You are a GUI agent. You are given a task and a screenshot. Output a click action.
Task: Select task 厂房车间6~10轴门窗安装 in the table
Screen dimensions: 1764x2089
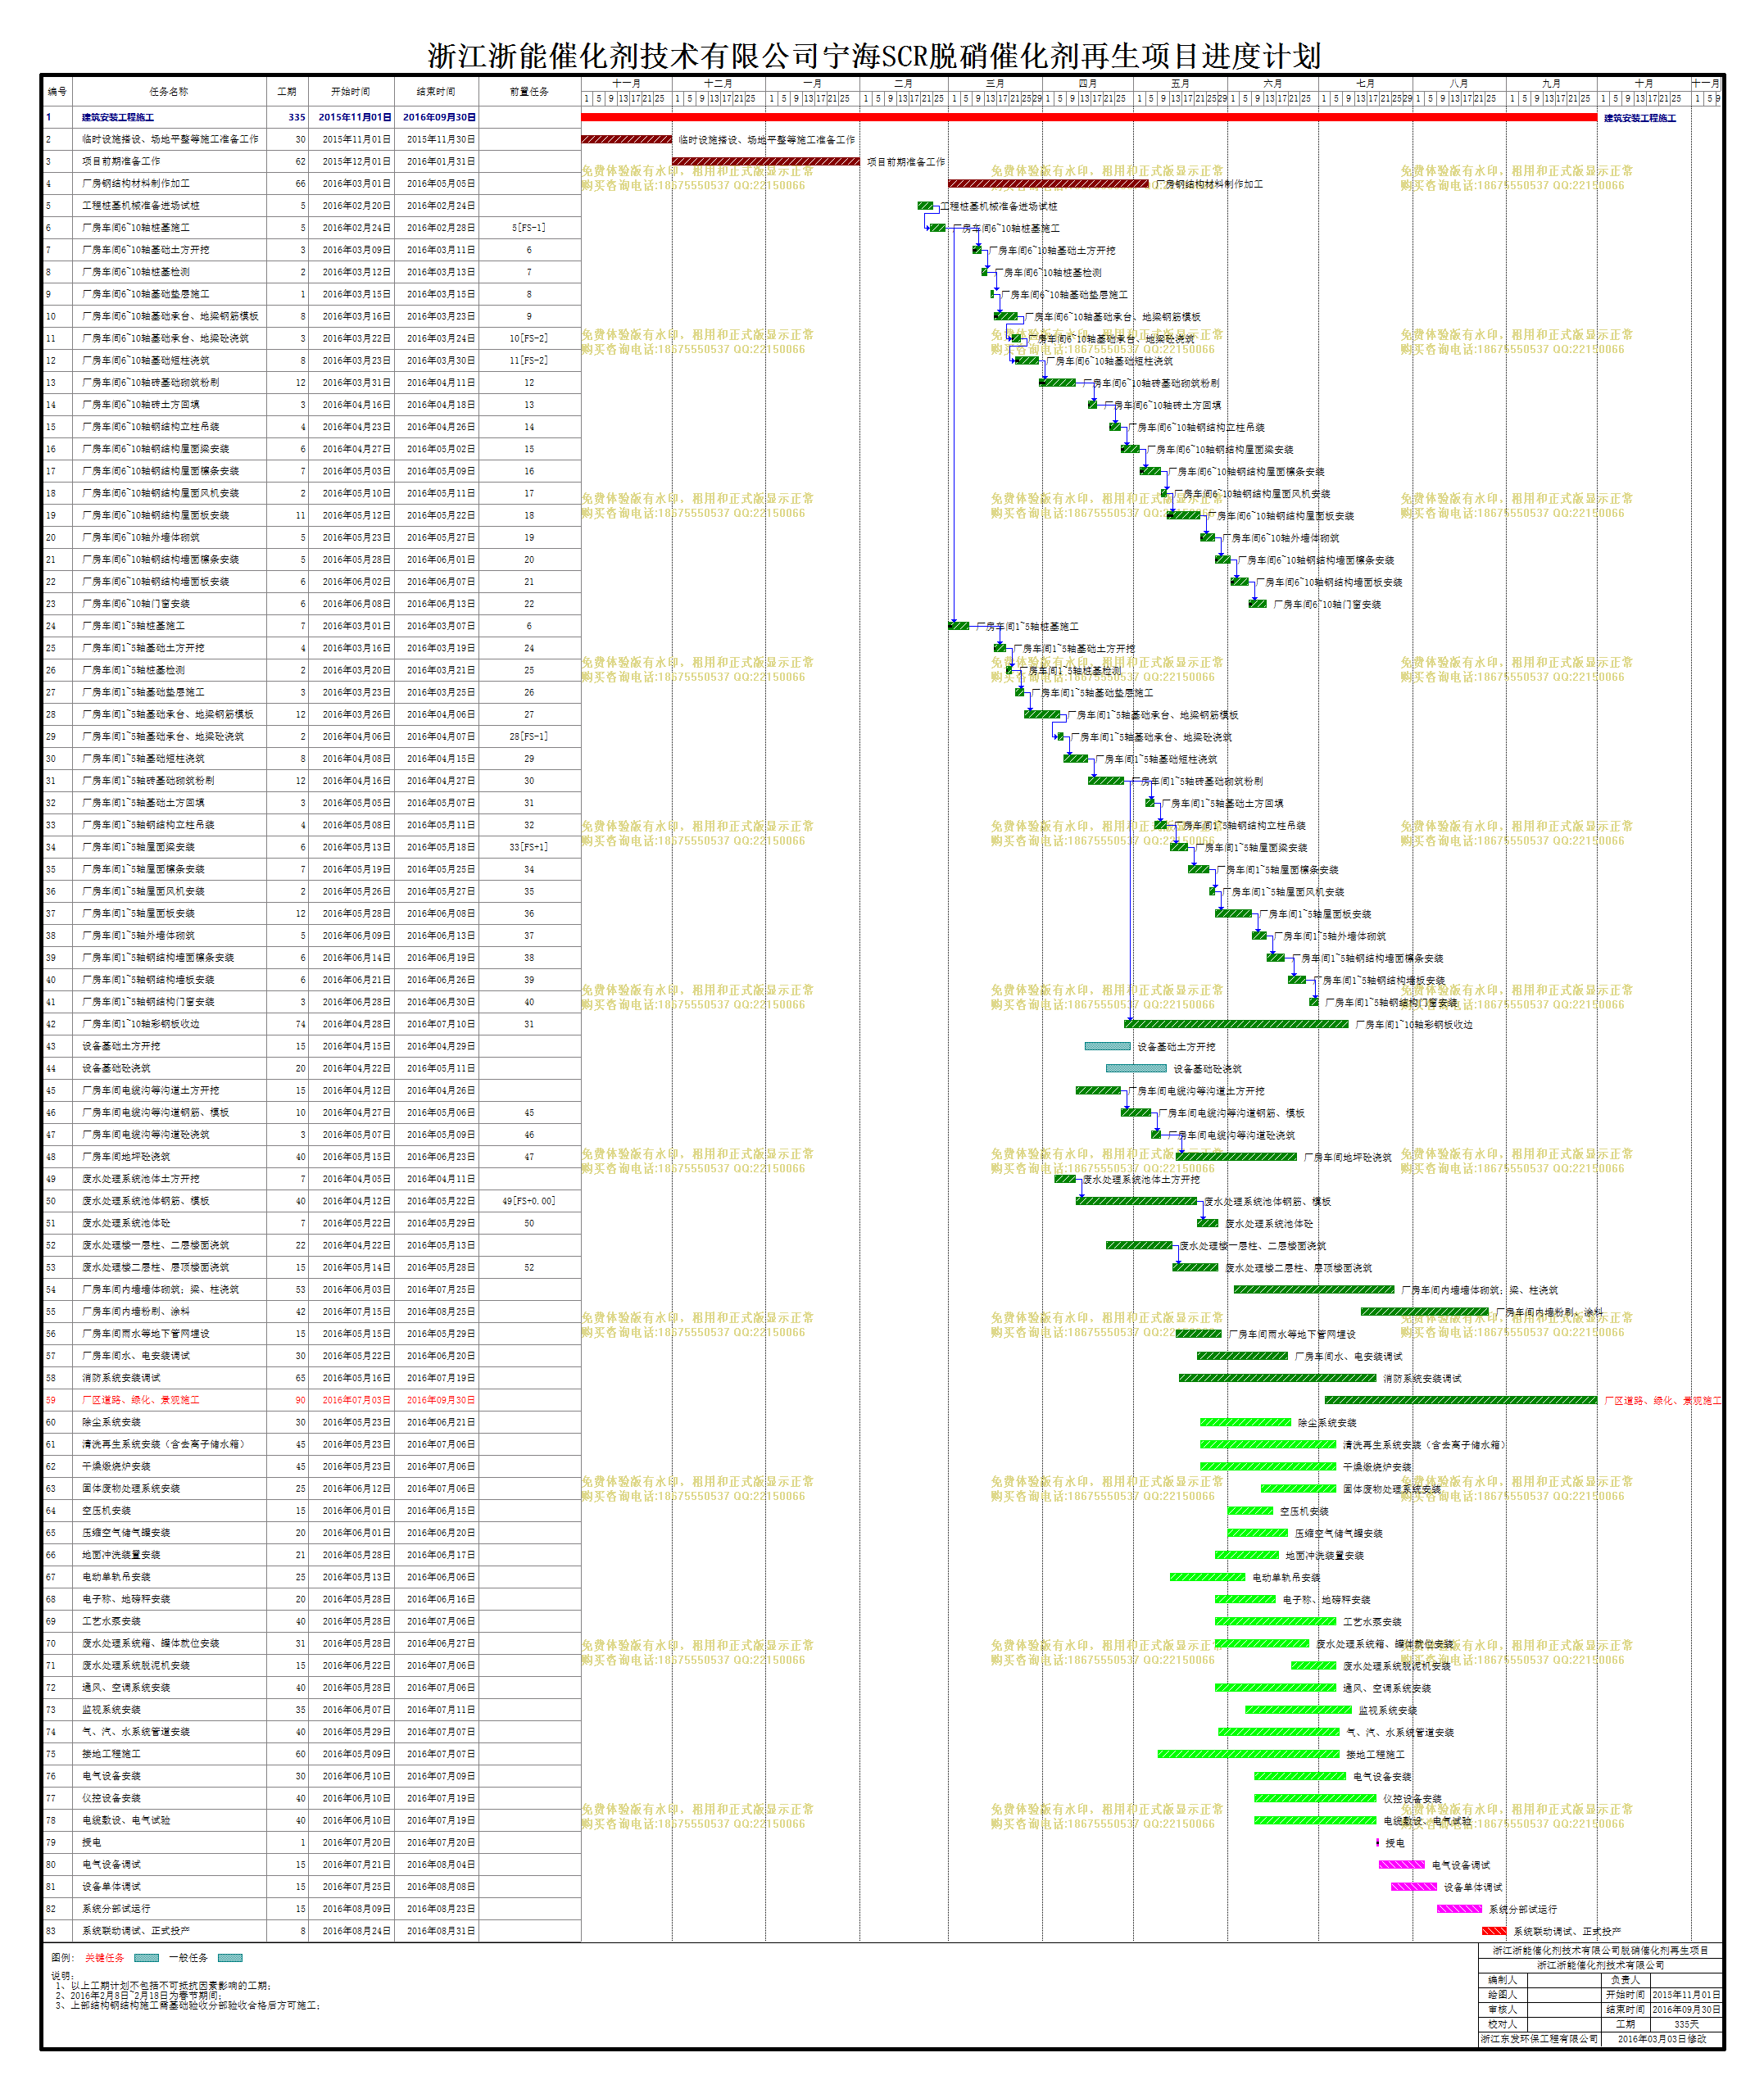point(136,603)
